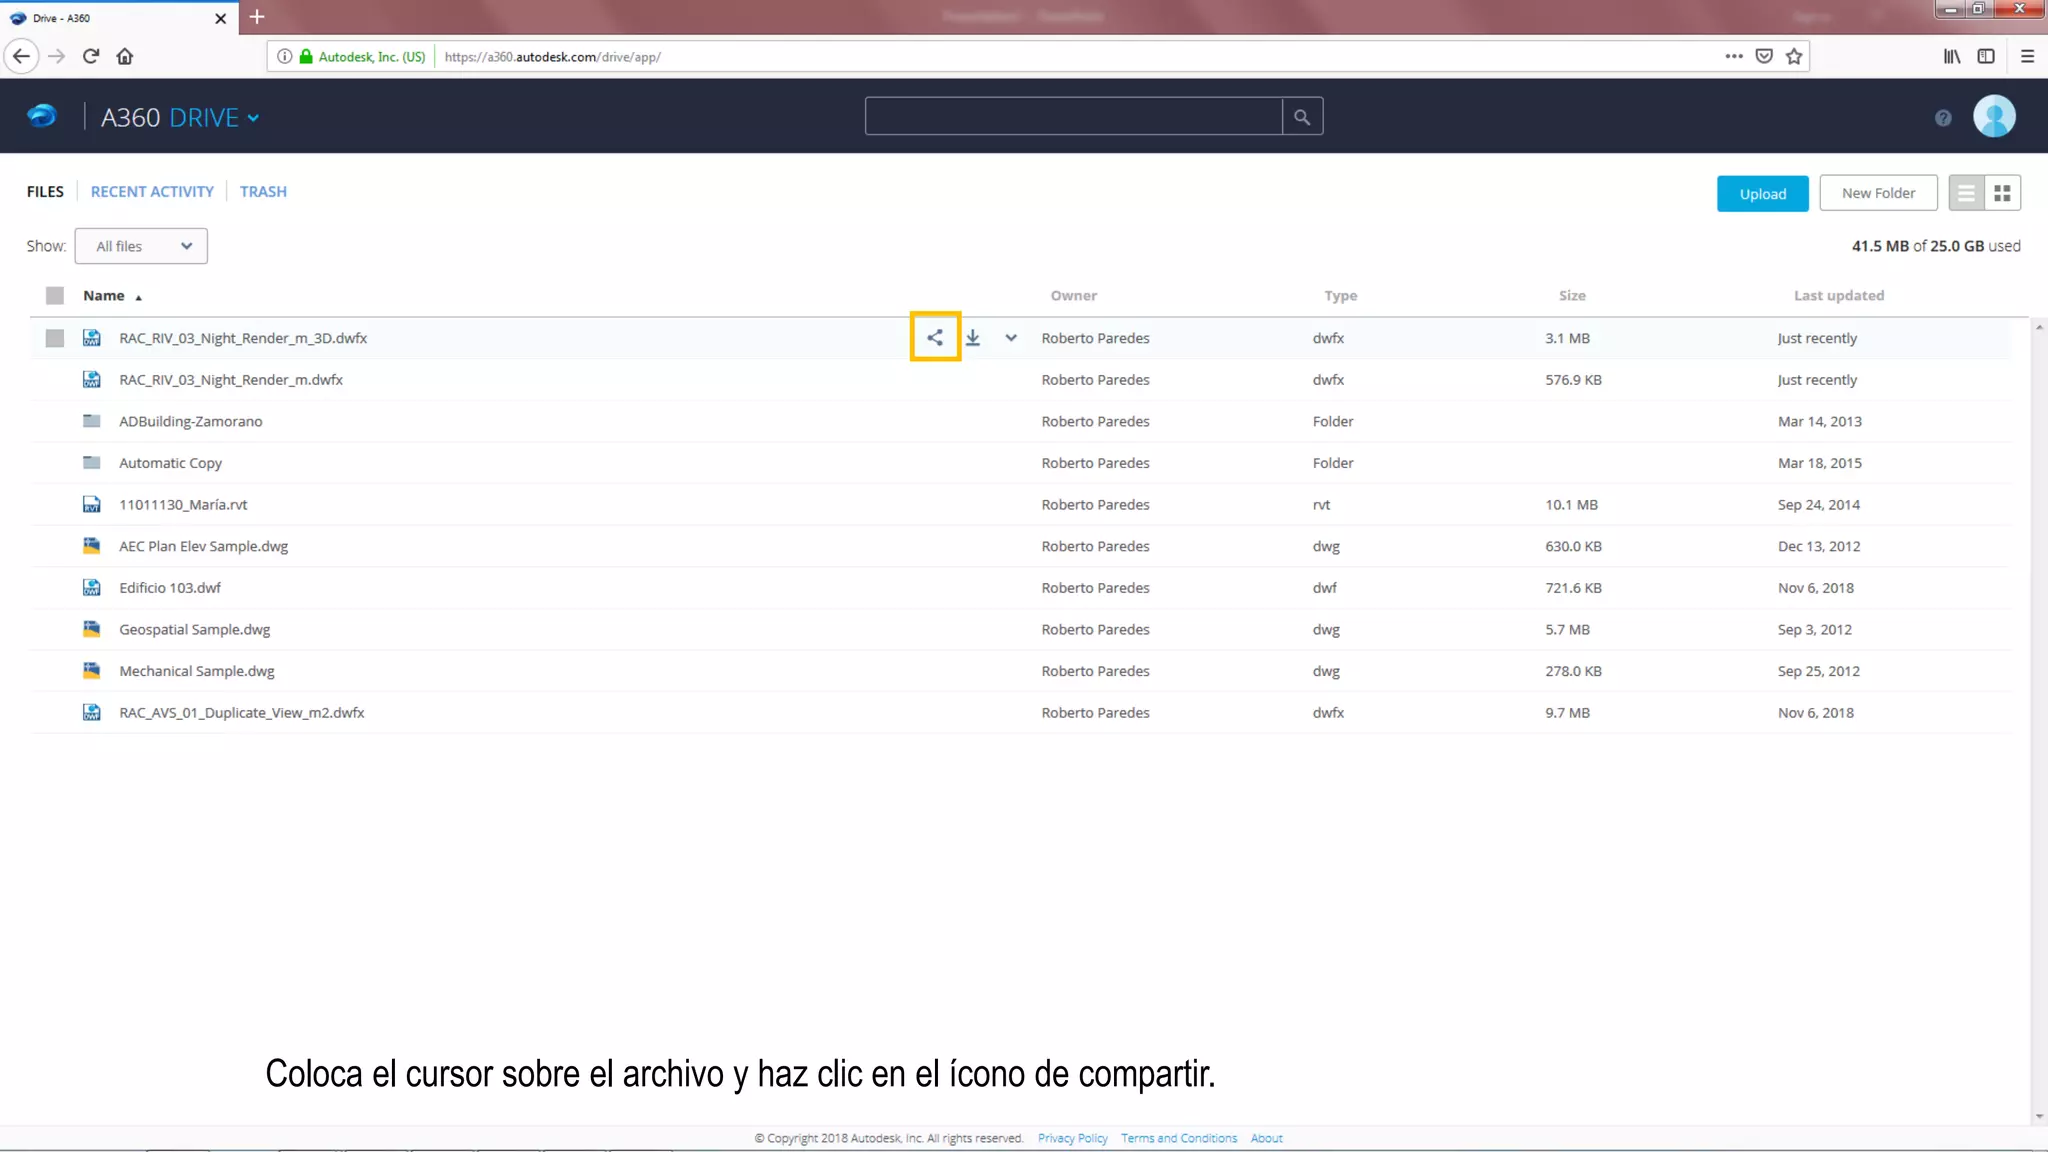2048x1152 pixels.
Task: Switch to RECENT ACTIVITY tab
Action: click(152, 191)
